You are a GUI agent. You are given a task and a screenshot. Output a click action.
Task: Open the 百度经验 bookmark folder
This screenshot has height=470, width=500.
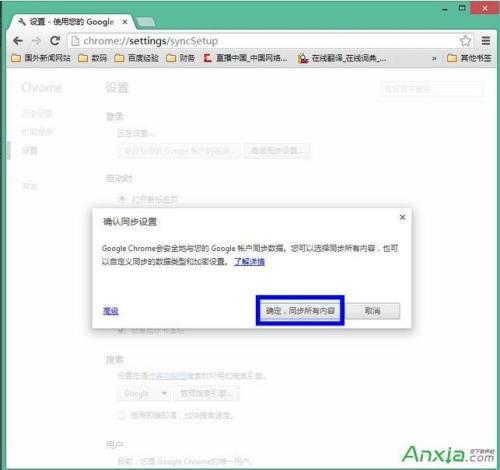(x=136, y=58)
